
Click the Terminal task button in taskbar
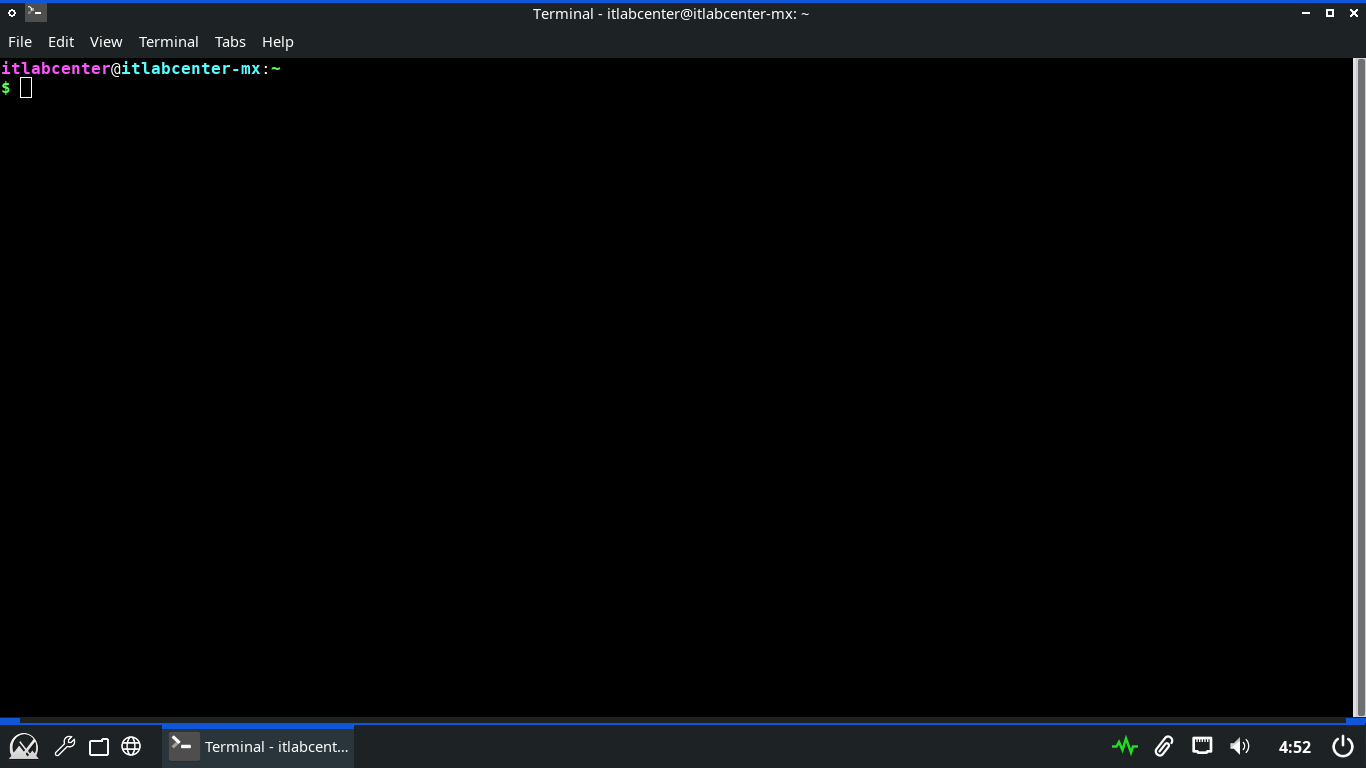pyautogui.click(x=259, y=746)
